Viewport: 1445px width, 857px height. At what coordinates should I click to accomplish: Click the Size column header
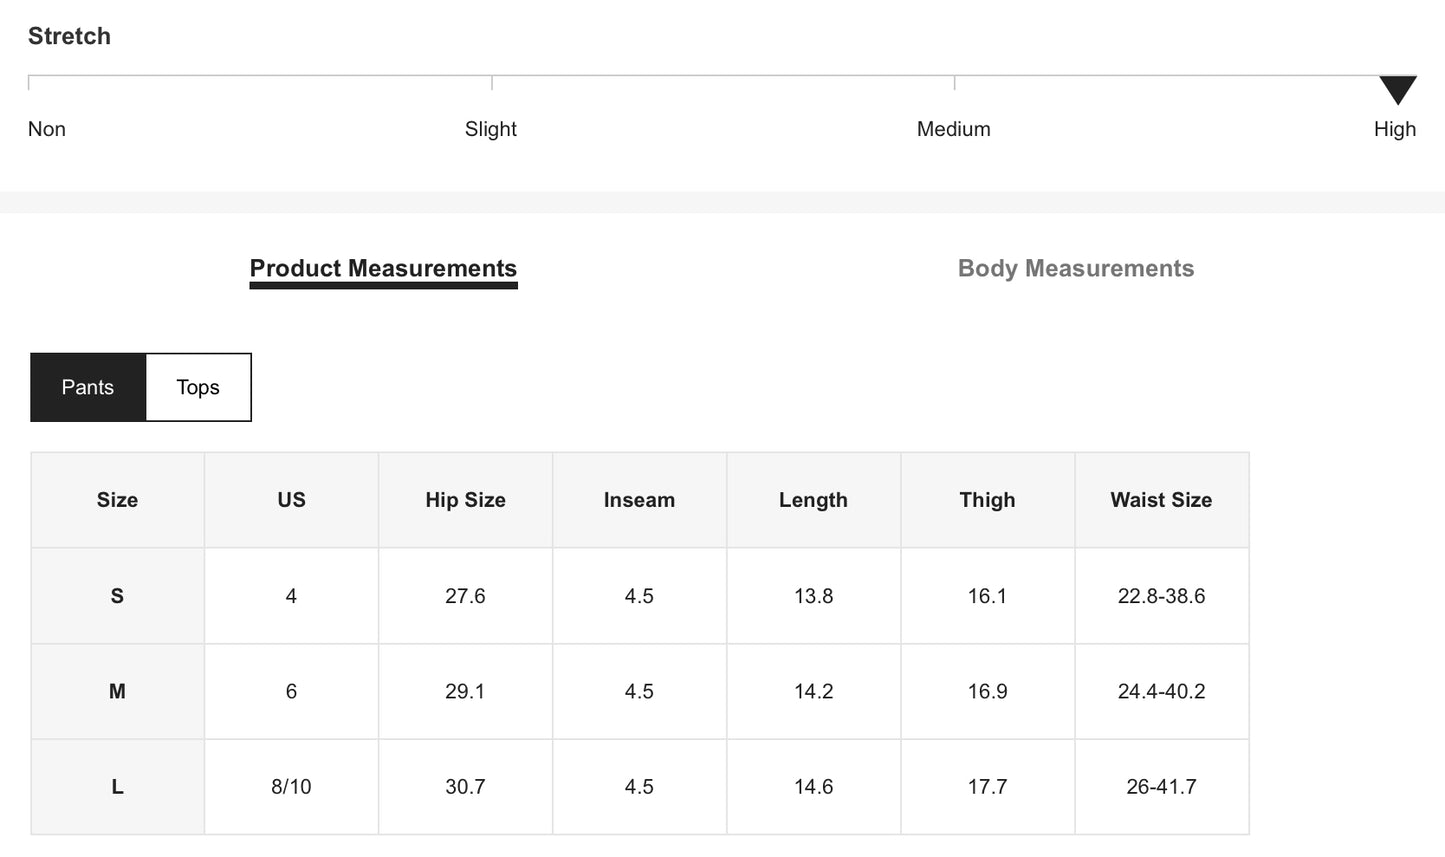(117, 500)
